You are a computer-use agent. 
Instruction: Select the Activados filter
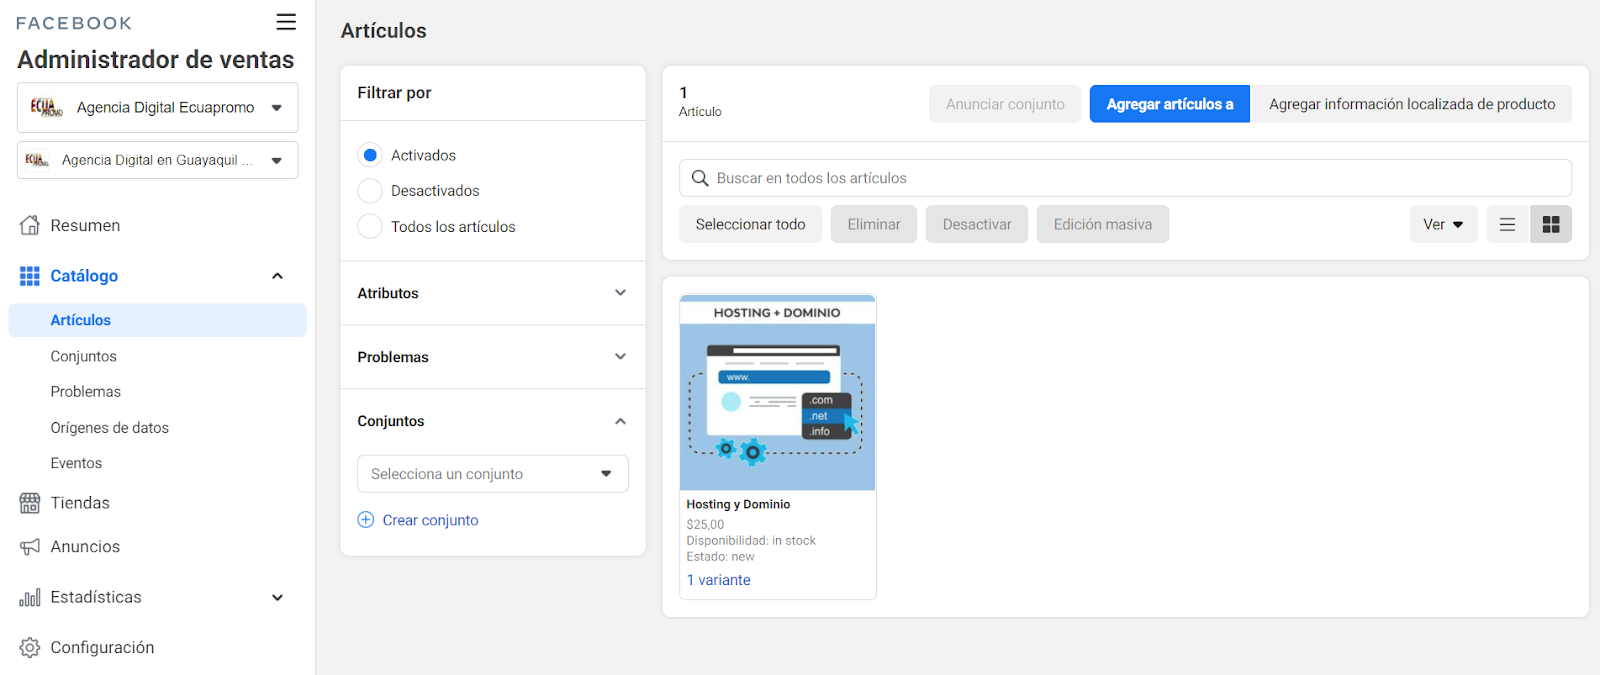point(370,155)
